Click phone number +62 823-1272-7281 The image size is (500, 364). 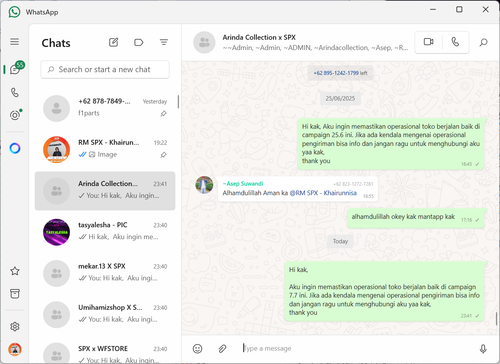coord(353,184)
